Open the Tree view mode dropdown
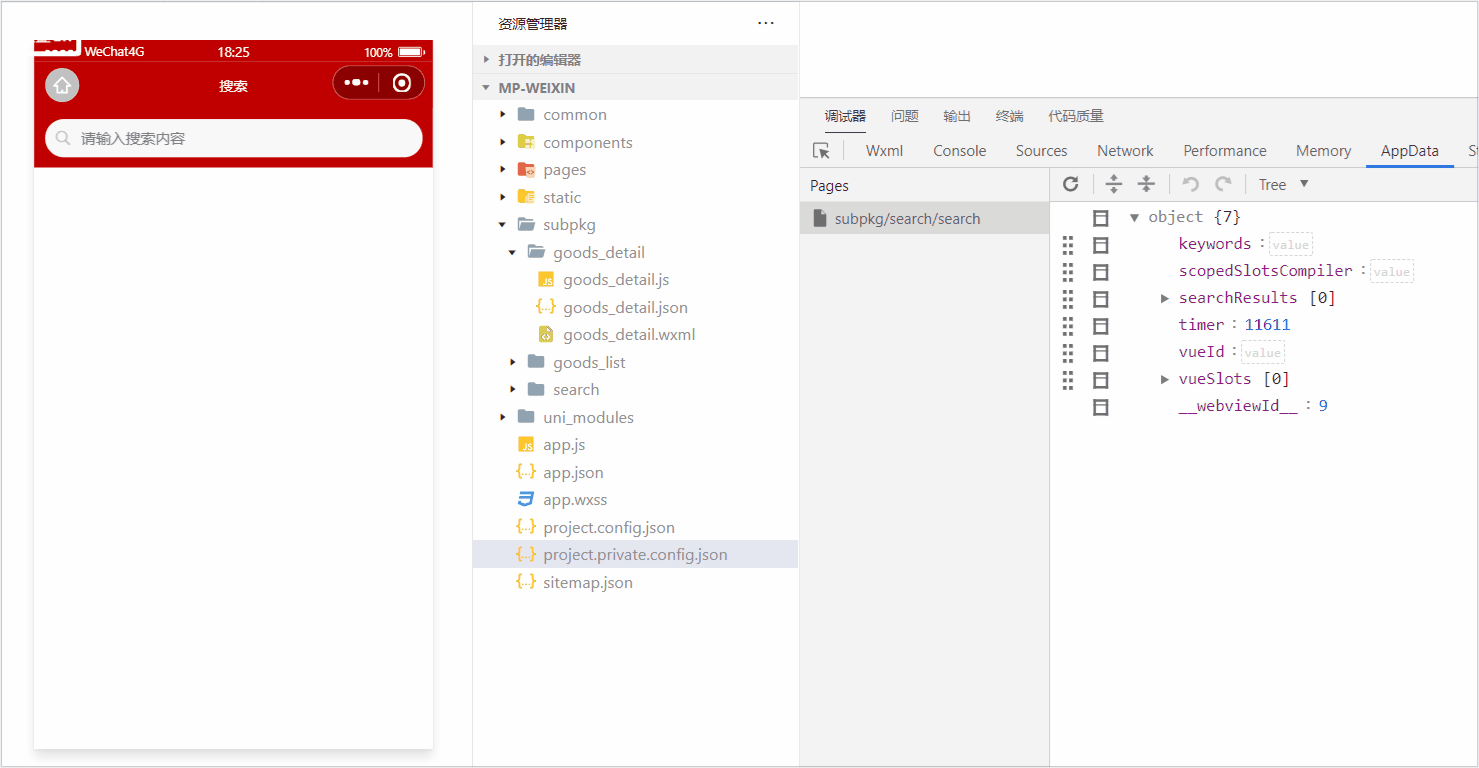1479x768 pixels. pos(1284,184)
